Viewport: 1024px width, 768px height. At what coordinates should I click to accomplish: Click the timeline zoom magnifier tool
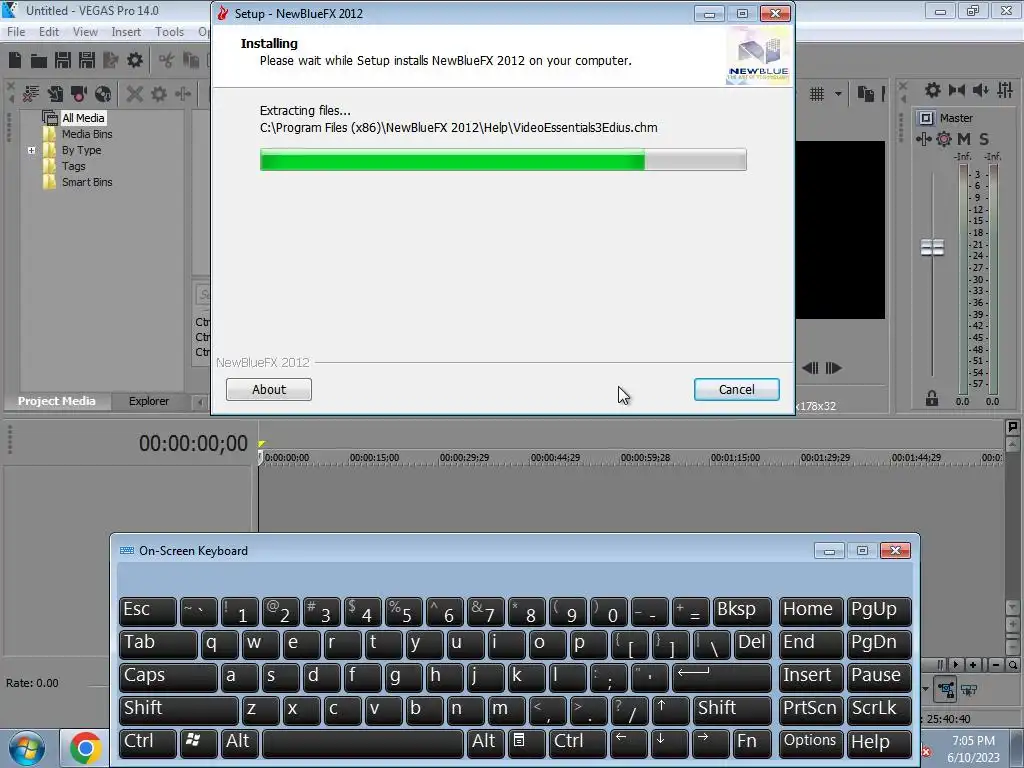pyautogui.click(x=1013, y=665)
